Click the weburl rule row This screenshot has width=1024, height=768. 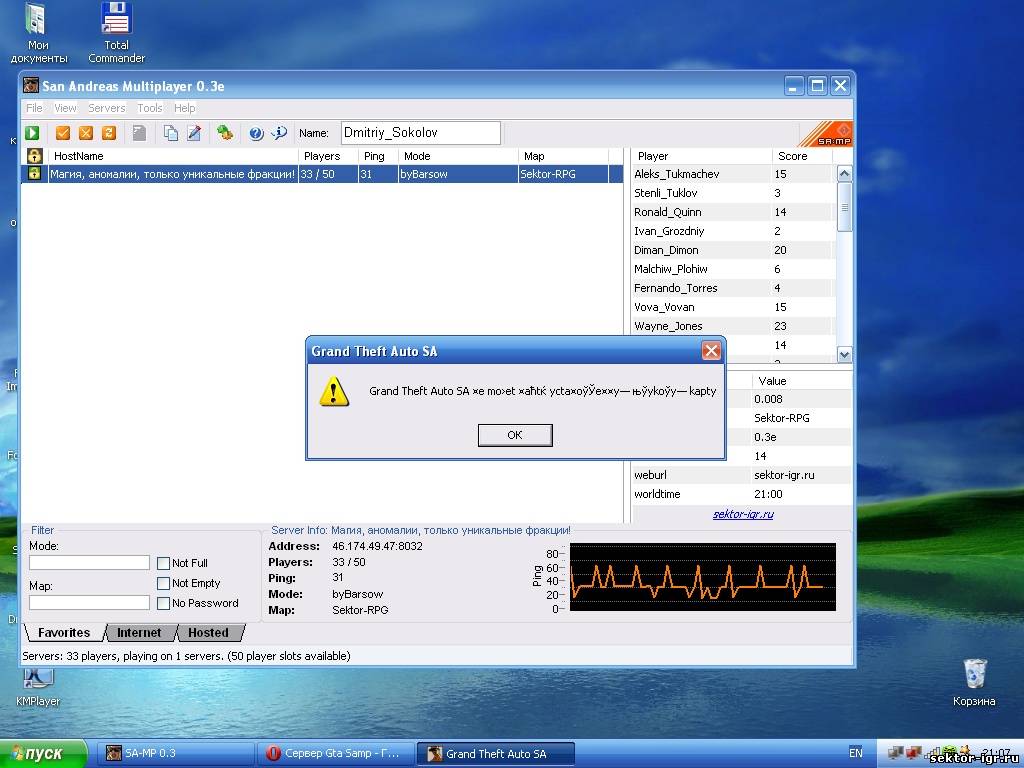[x=742, y=475]
